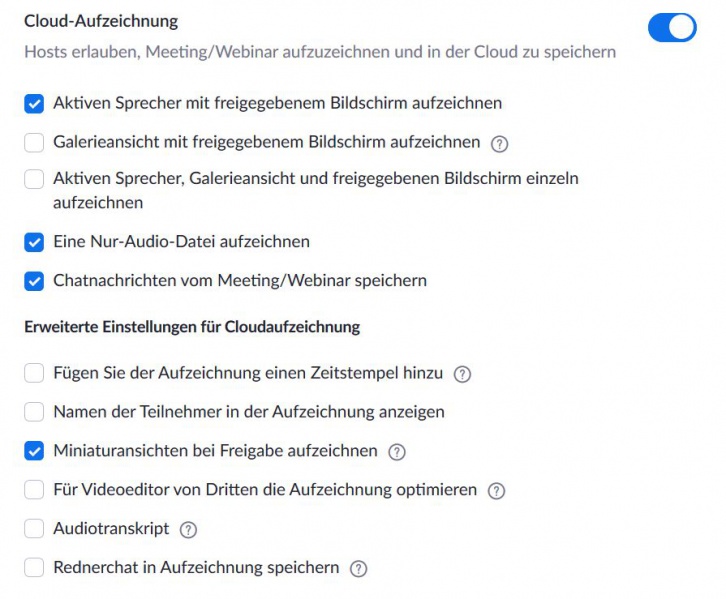Image resolution: width=726 pixels, height=599 pixels.
Task: Click the Cloud-Aufzeichnung heading text
Action: 101,22
